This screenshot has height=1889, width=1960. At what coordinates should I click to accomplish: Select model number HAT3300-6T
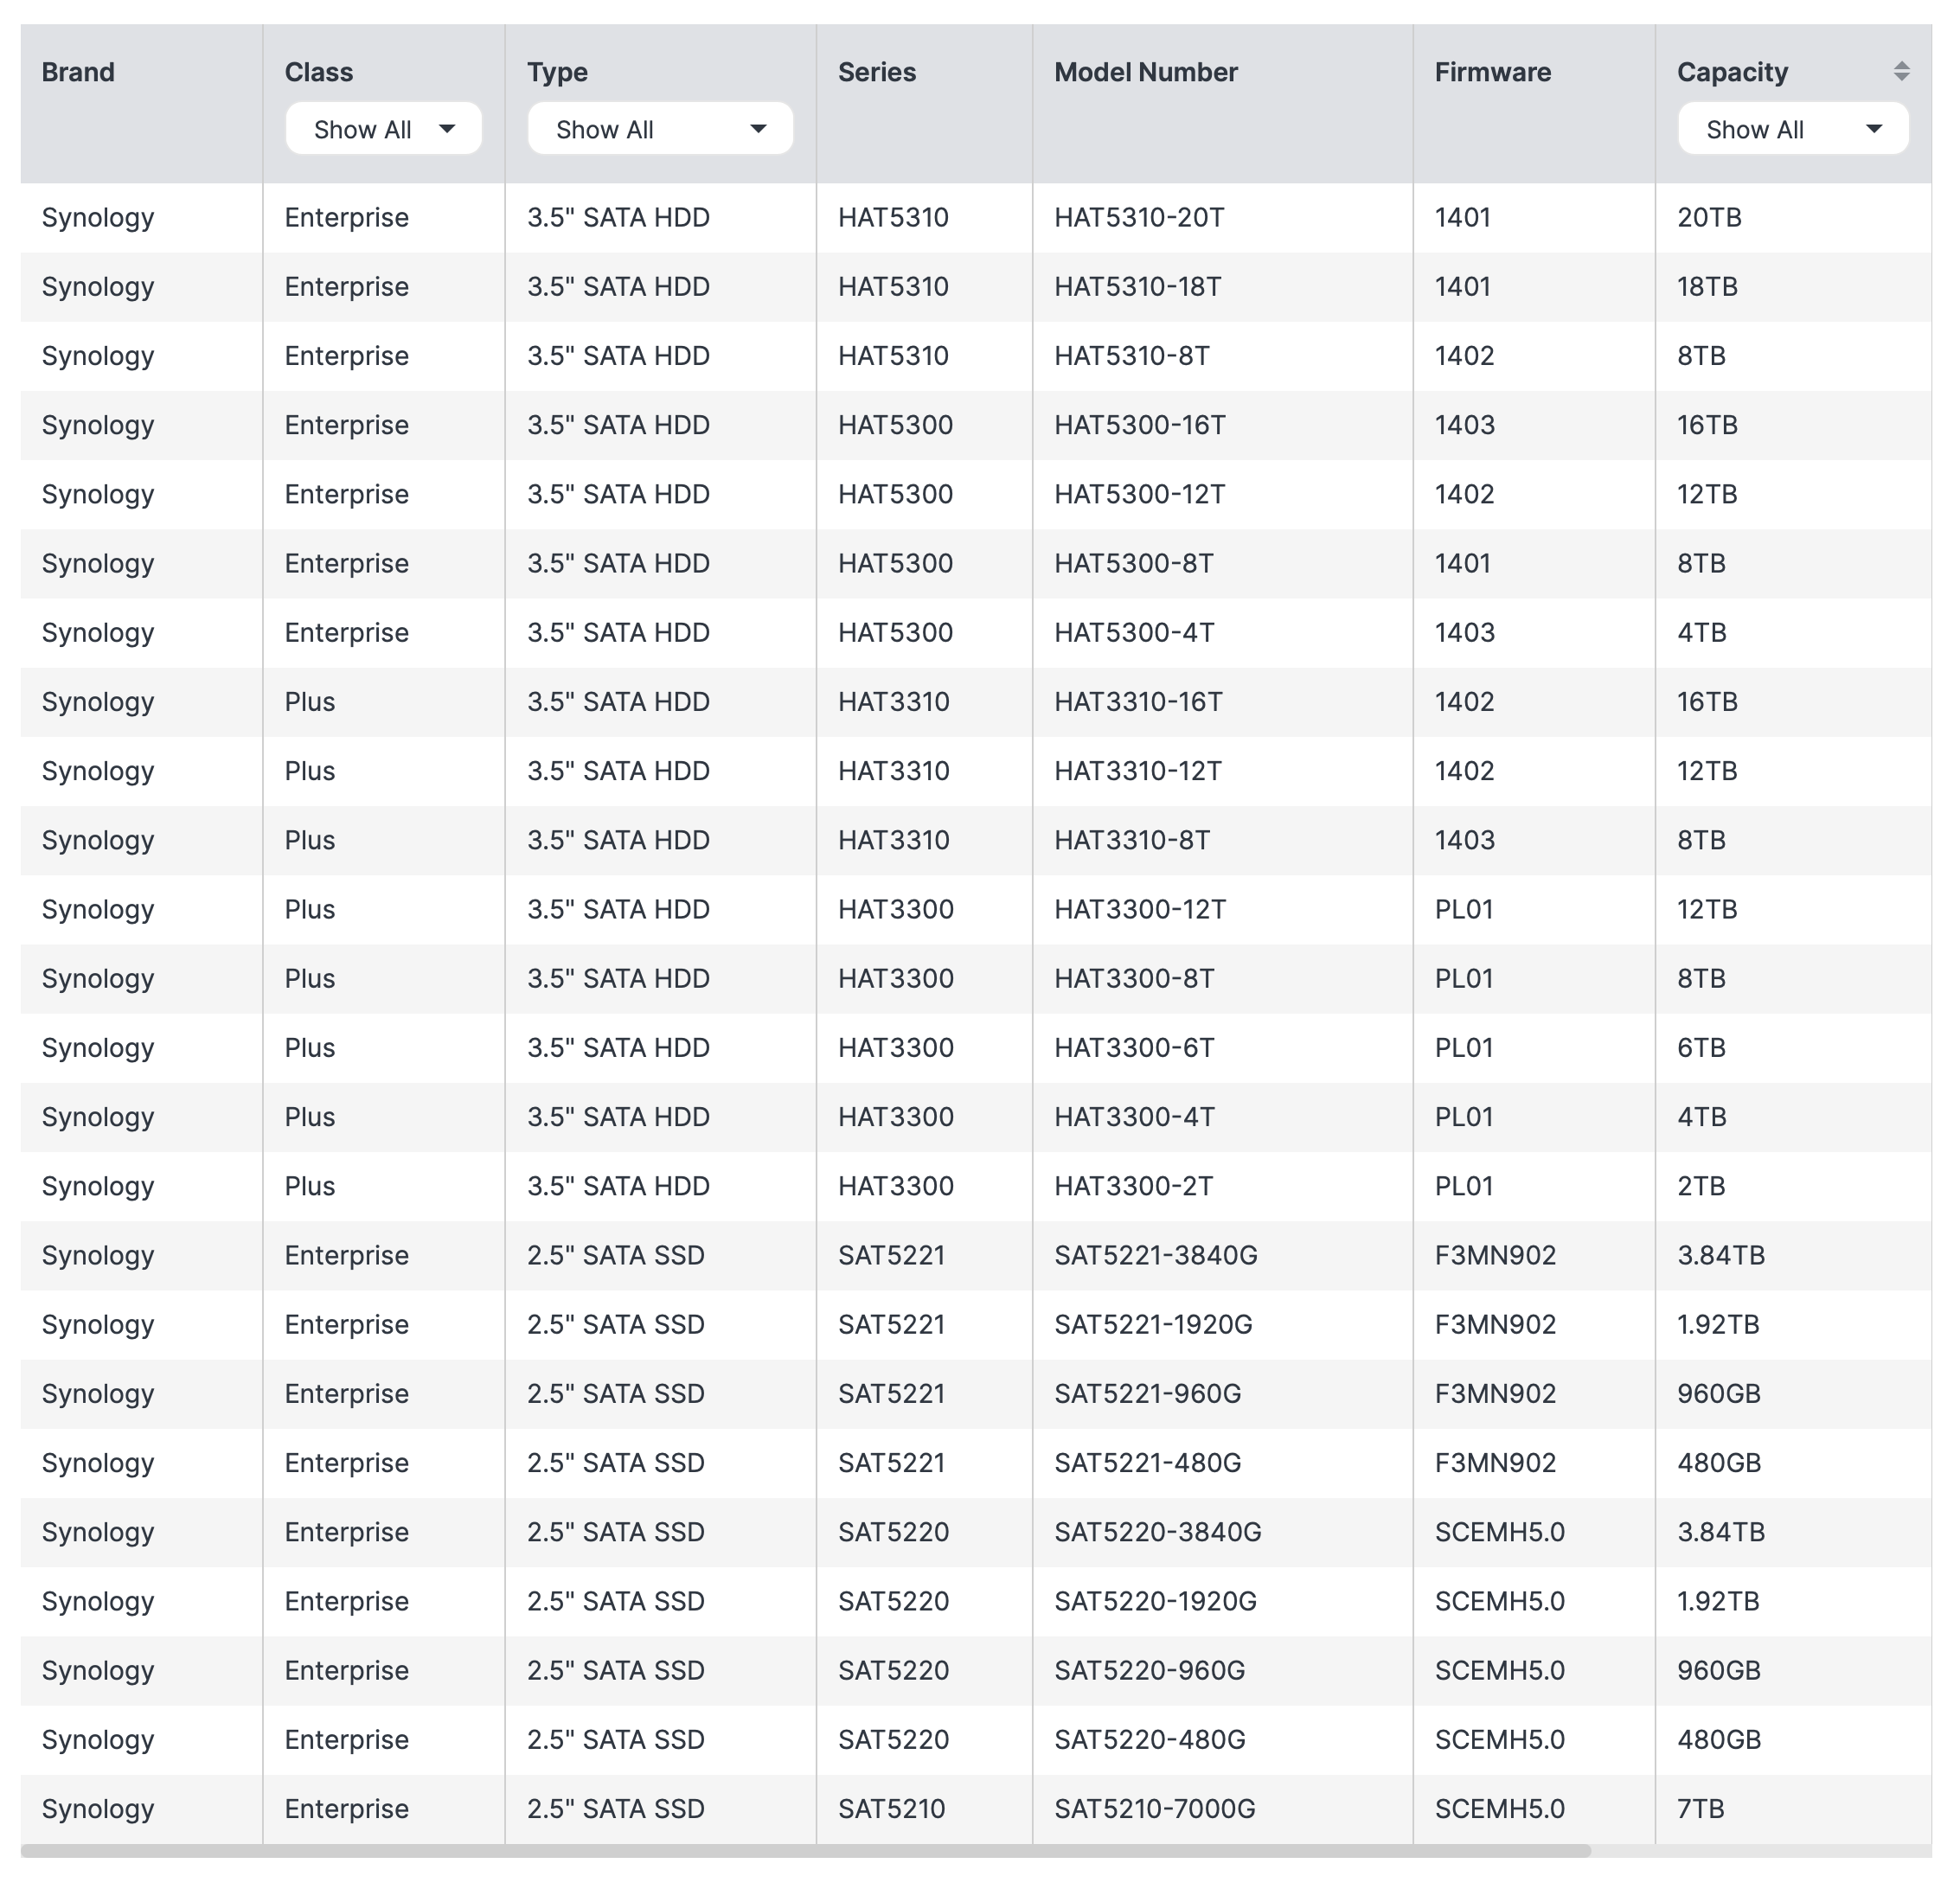(x=1134, y=1047)
